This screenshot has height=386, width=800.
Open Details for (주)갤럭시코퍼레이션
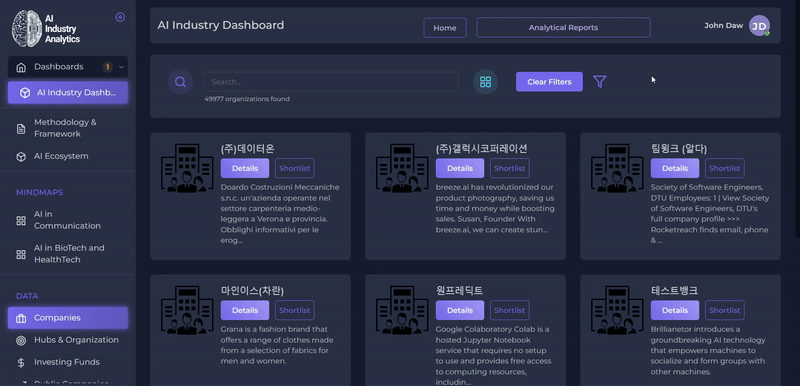pyautogui.click(x=460, y=168)
